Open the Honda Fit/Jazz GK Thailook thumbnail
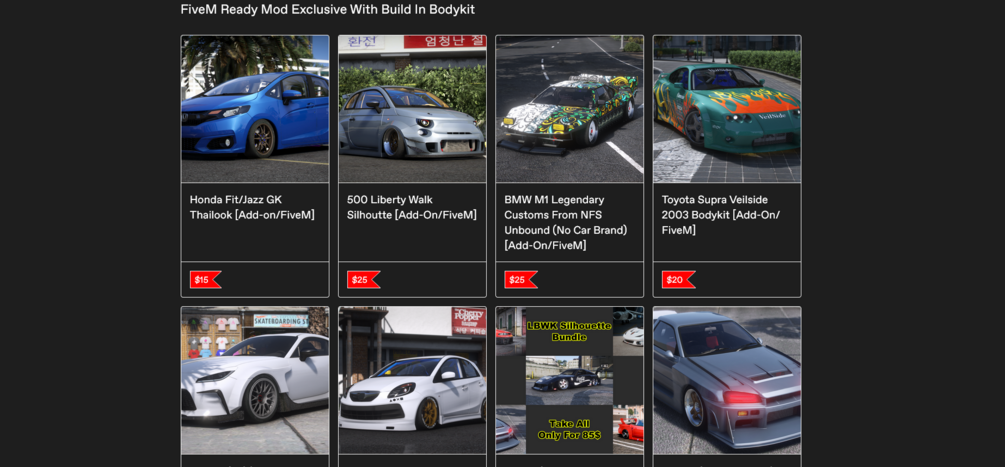The image size is (1005, 467). click(255, 109)
